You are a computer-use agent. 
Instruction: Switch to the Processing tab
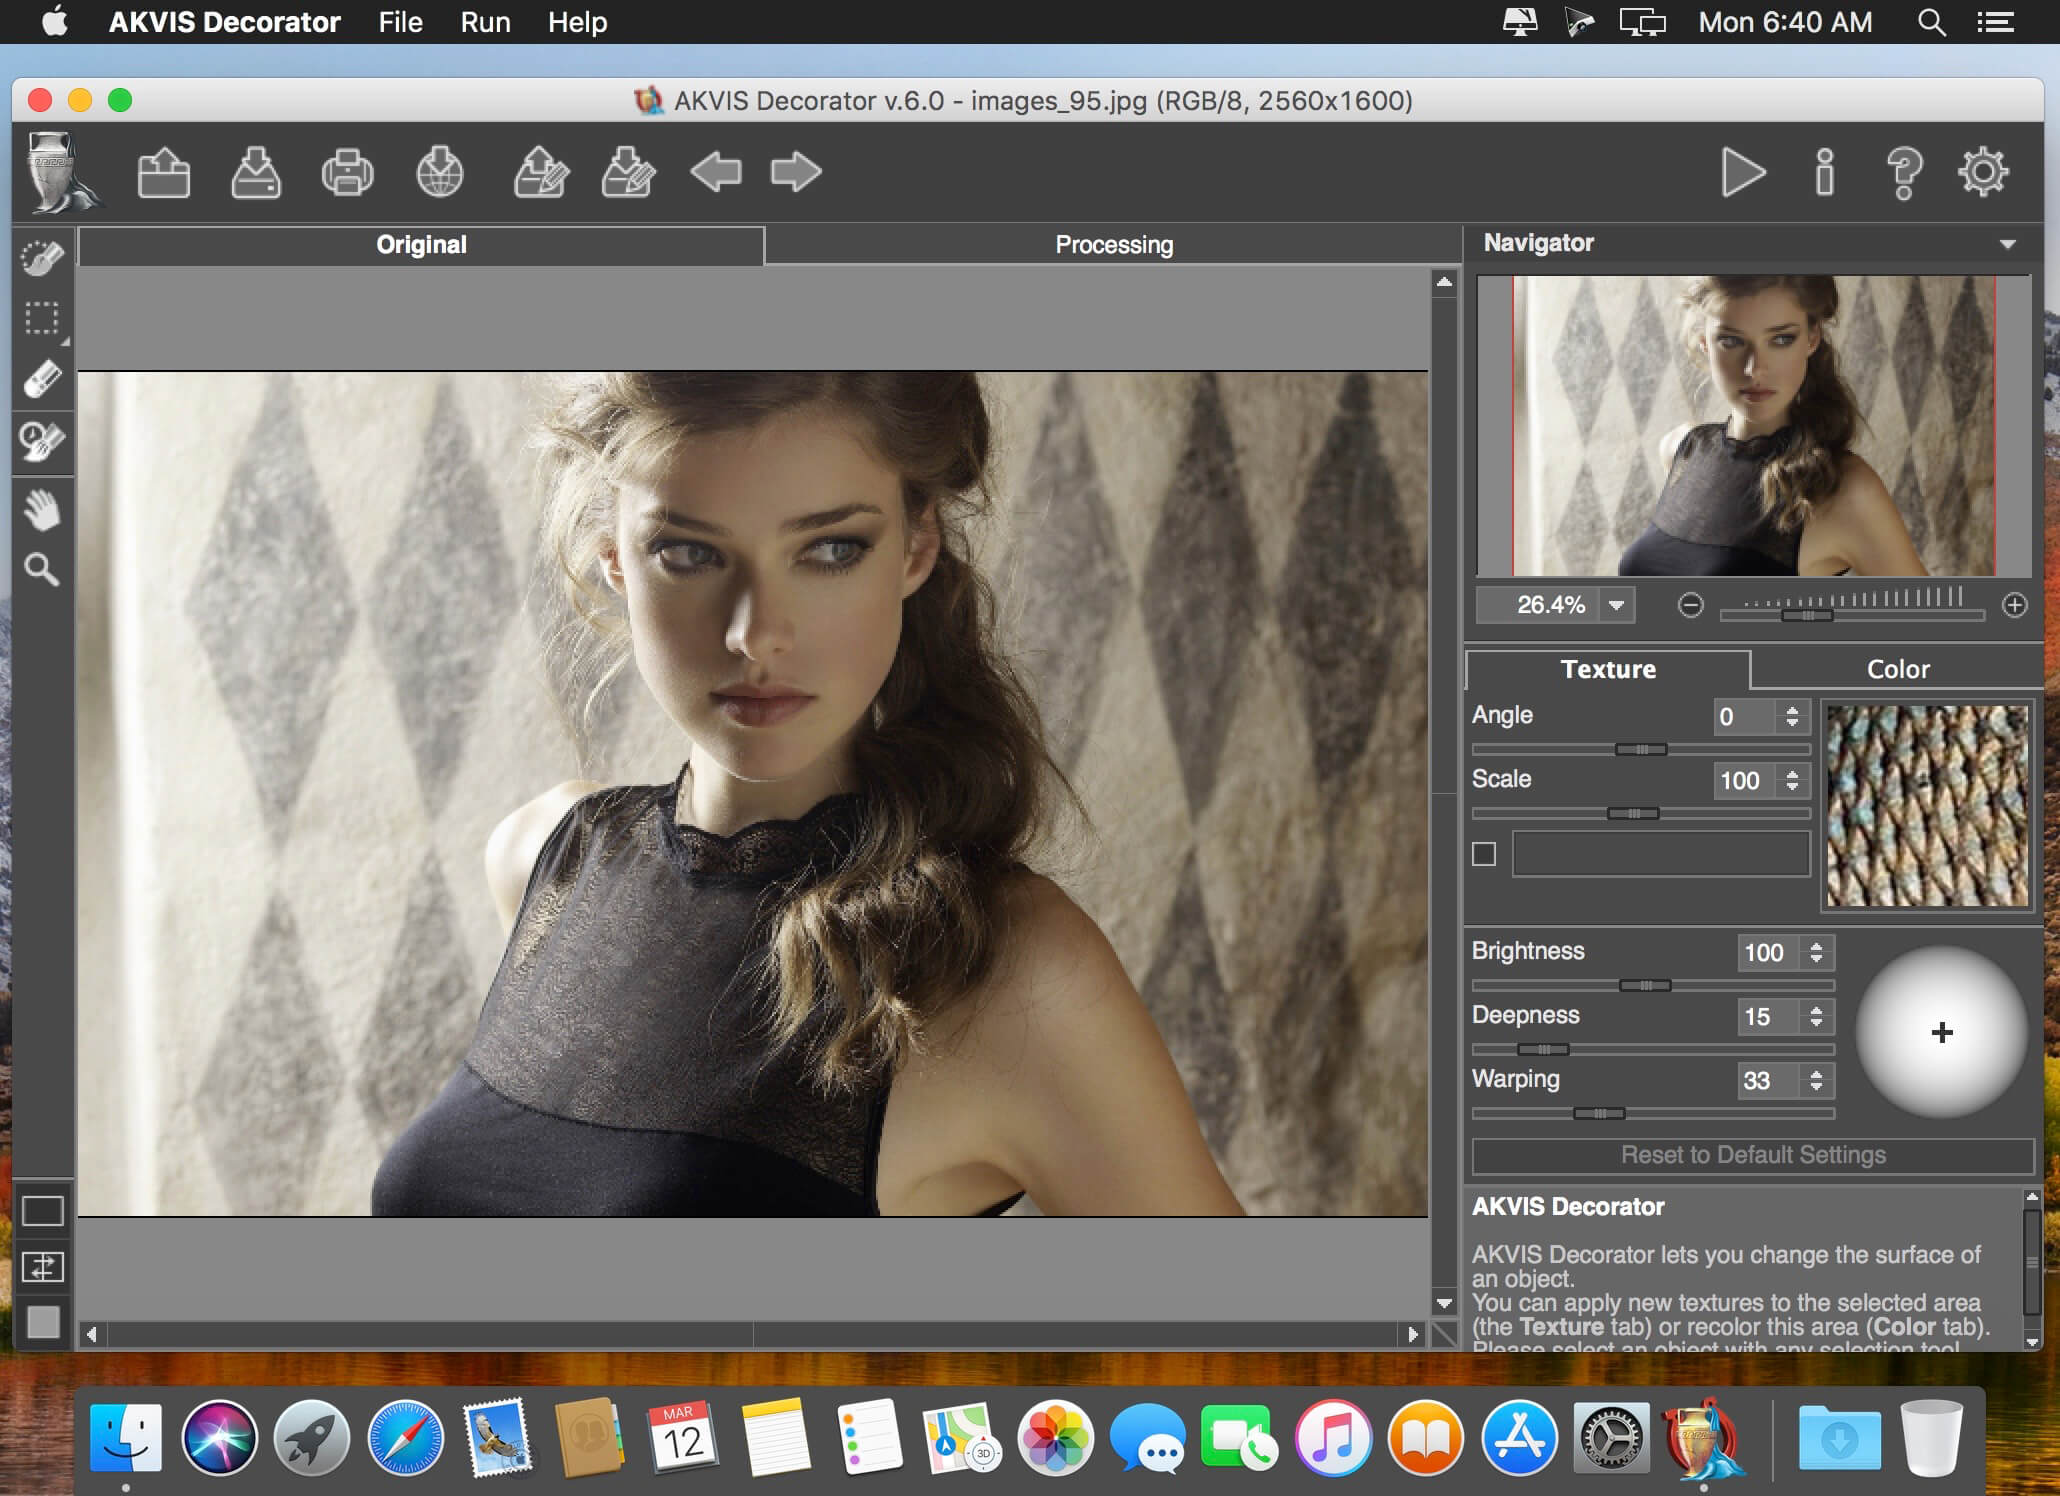click(1114, 245)
